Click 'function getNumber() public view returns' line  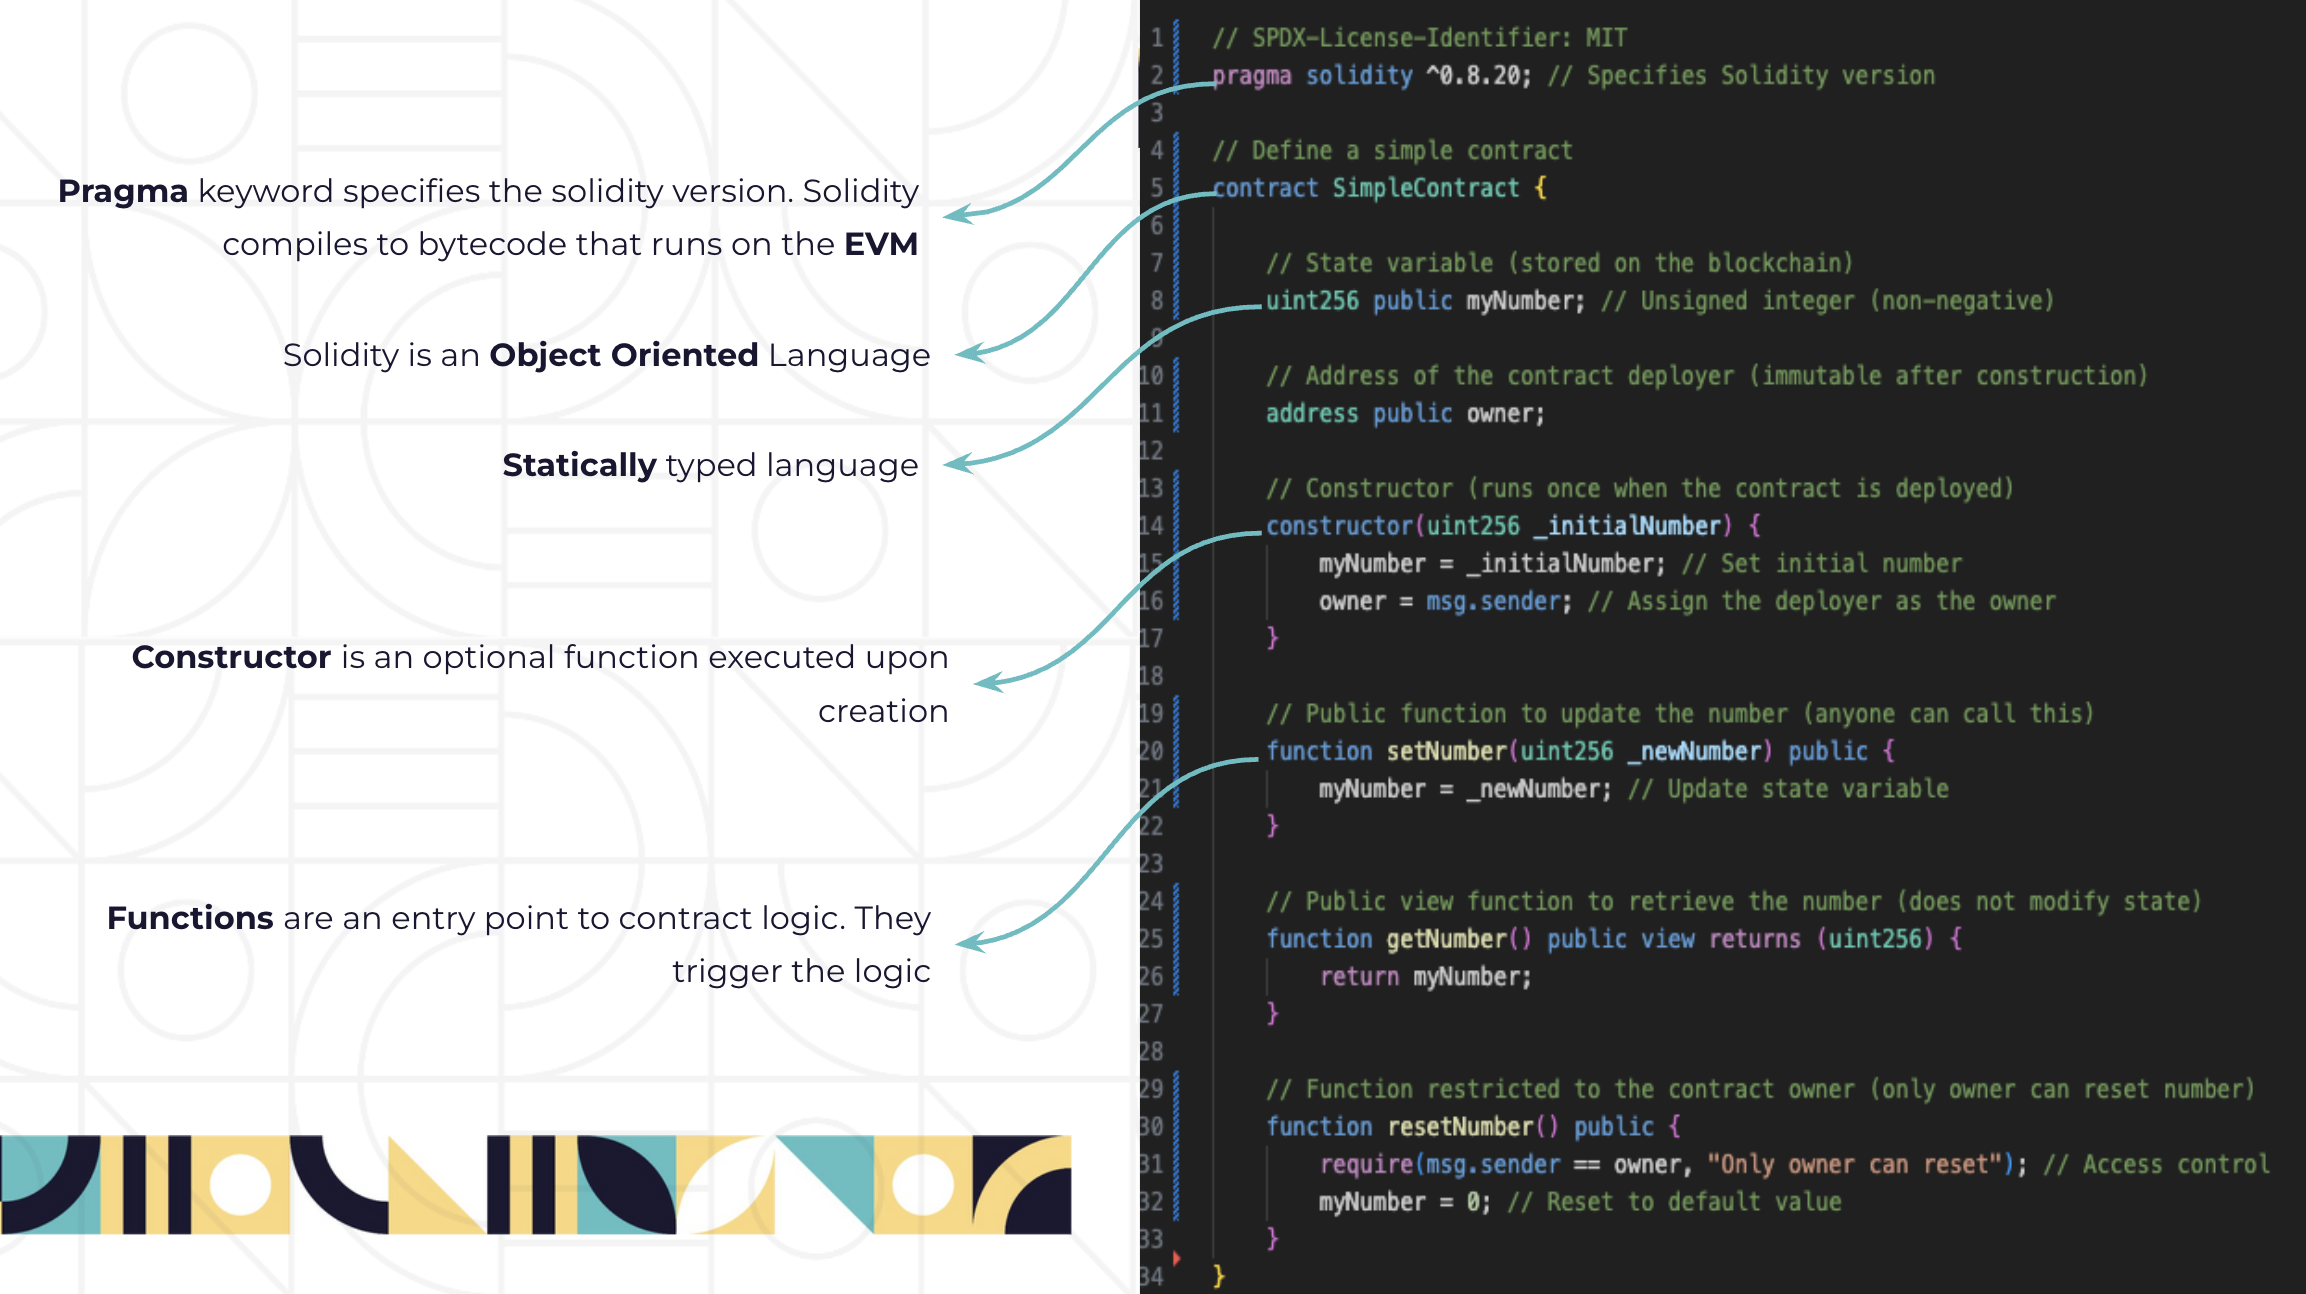1613,939
